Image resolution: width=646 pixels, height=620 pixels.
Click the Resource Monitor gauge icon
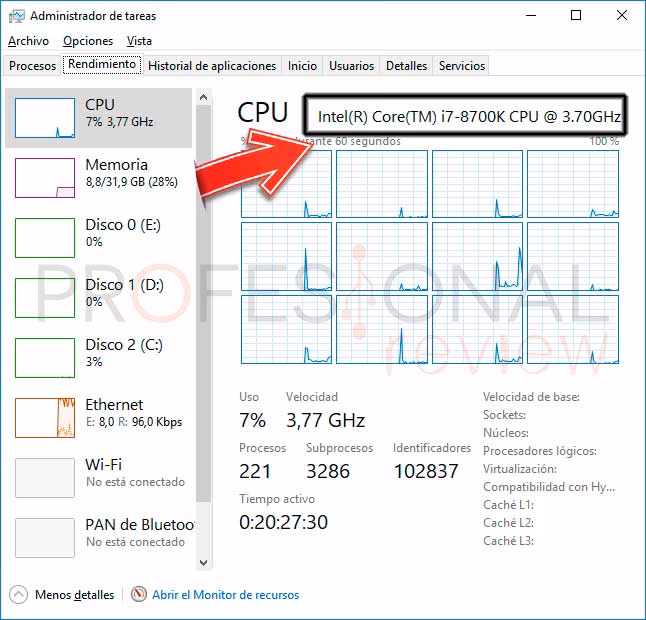coord(139,594)
